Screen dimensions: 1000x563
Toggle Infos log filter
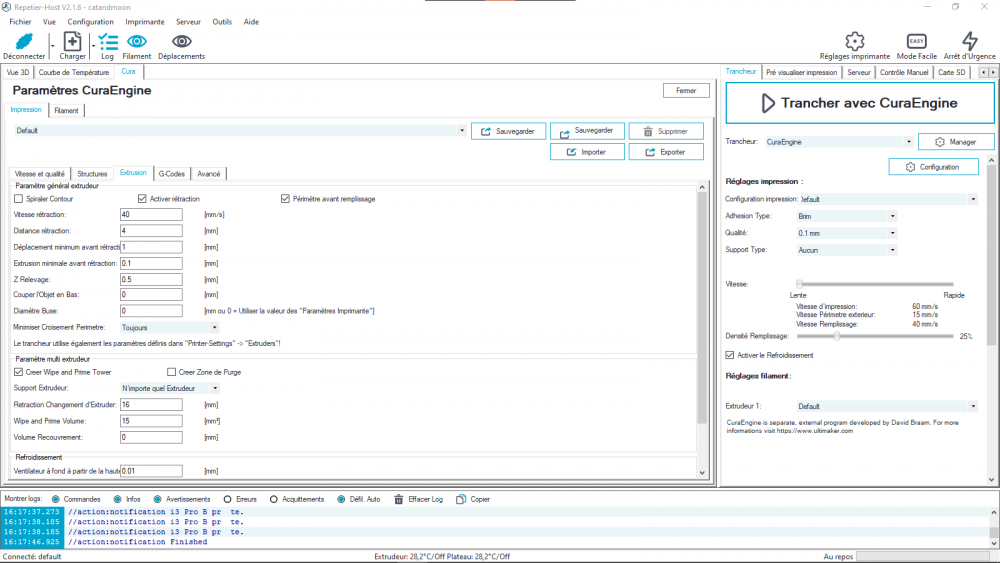tap(117, 499)
